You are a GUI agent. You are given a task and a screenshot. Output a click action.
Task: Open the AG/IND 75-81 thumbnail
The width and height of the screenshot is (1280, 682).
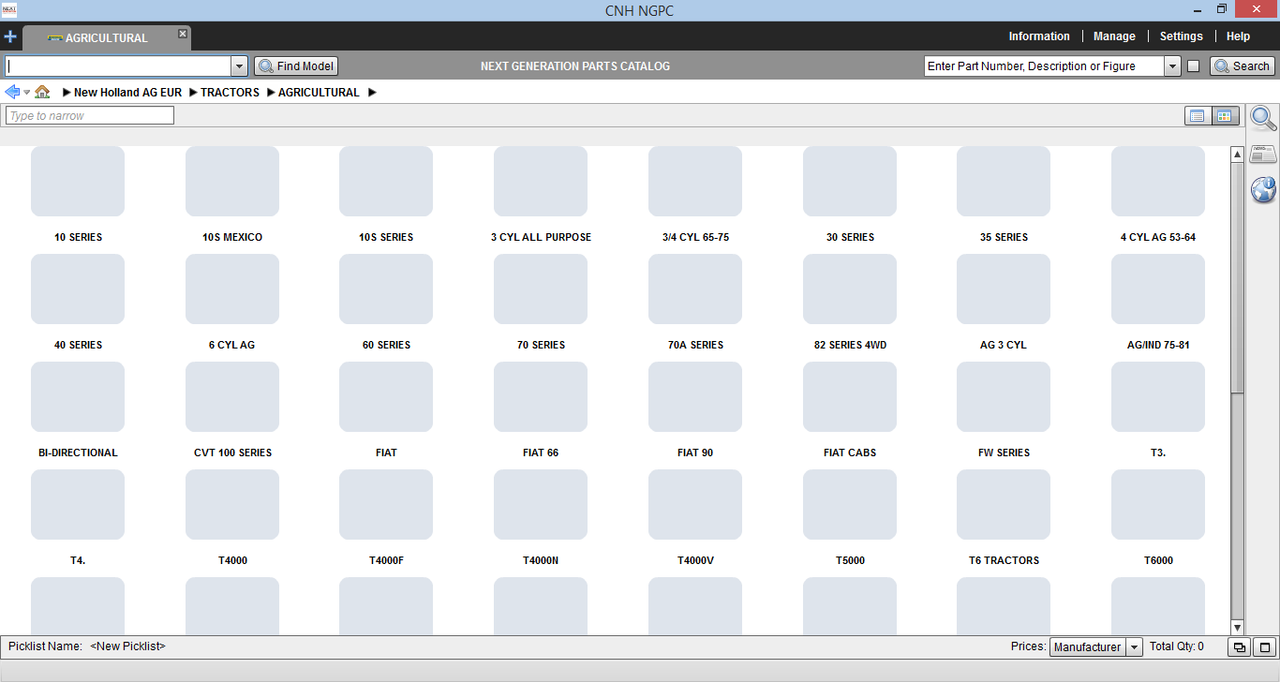tap(1158, 289)
